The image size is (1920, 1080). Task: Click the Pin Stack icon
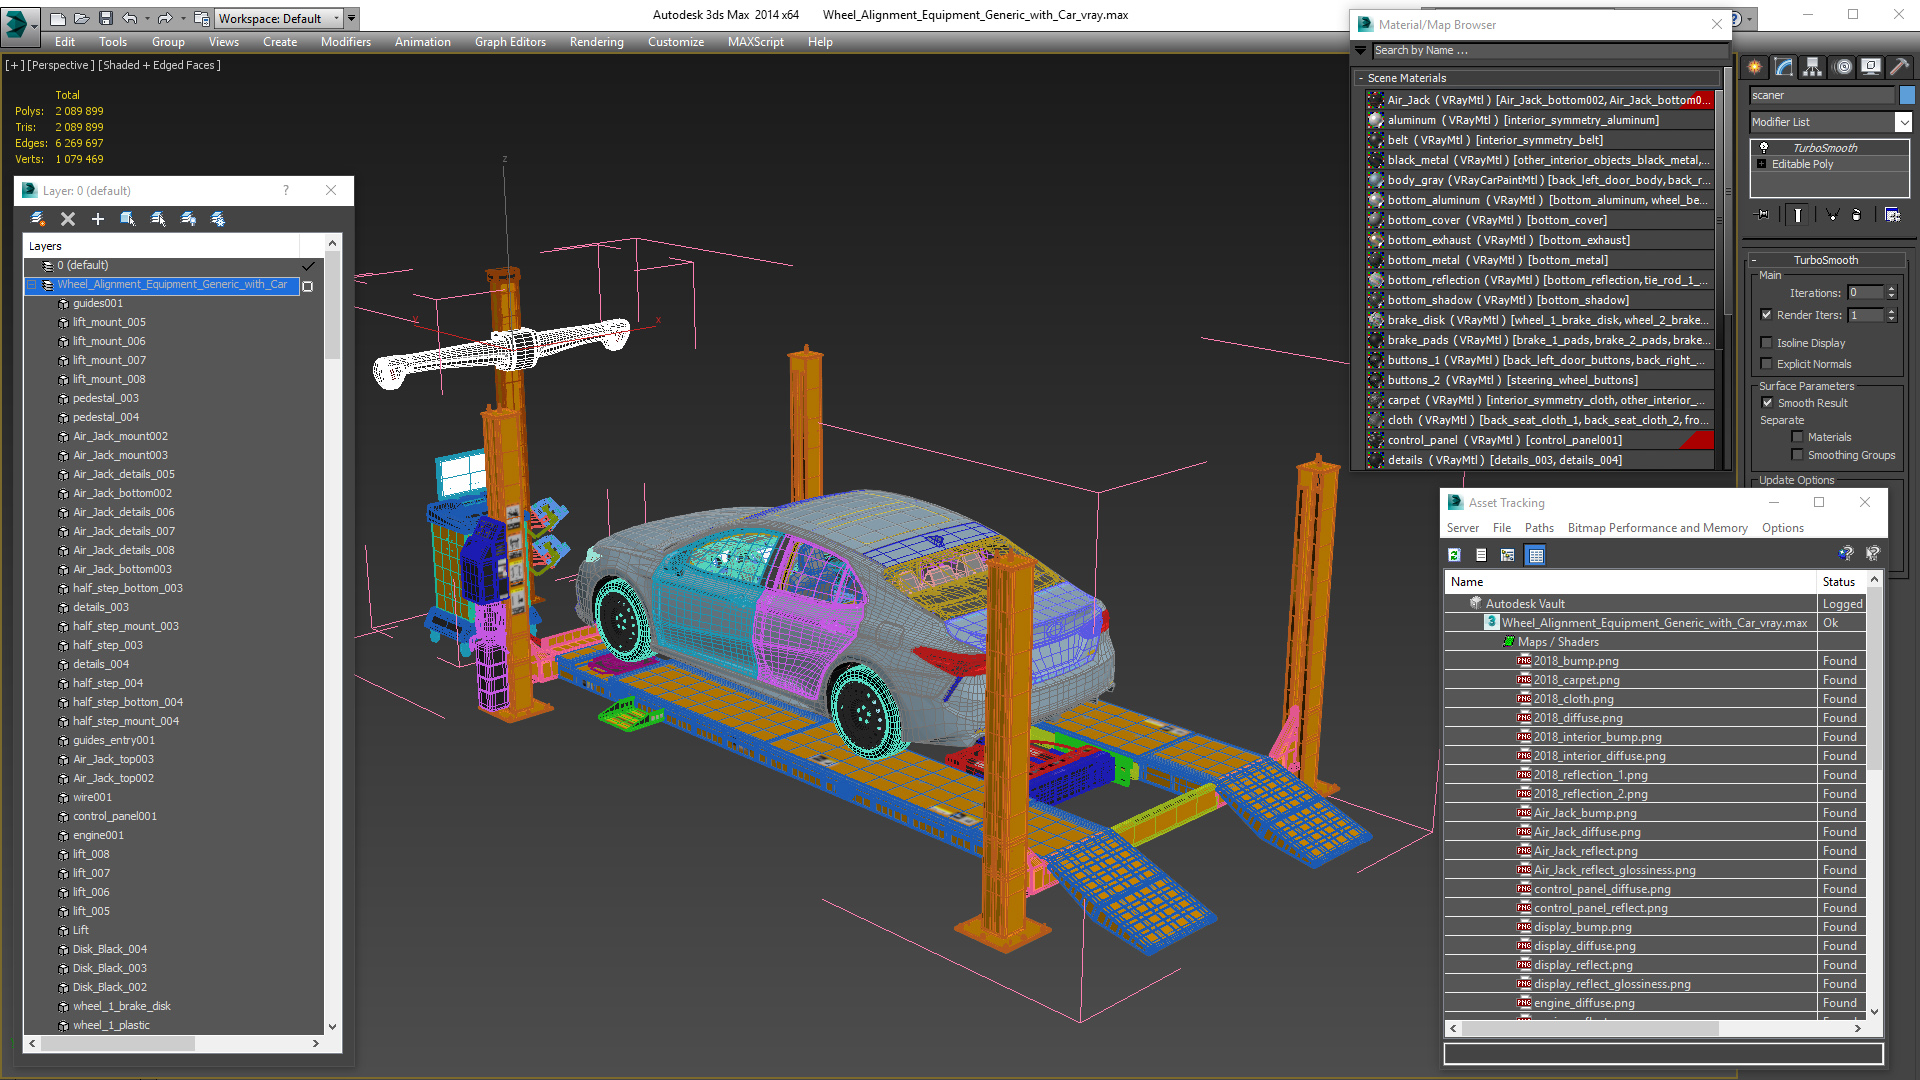tap(1763, 215)
